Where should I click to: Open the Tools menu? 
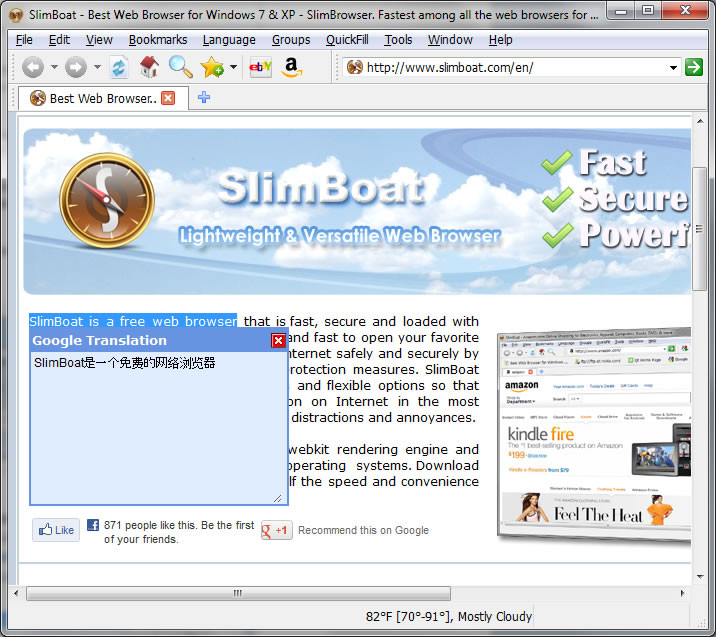[x=398, y=40]
